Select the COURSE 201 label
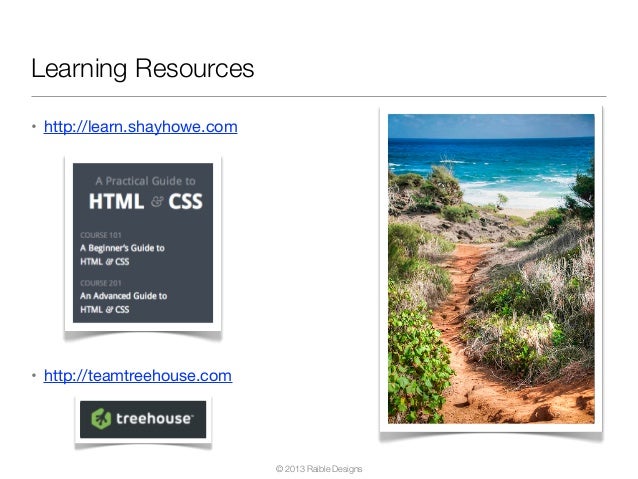The width and height of the screenshot is (638, 479). click(x=101, y=283)
